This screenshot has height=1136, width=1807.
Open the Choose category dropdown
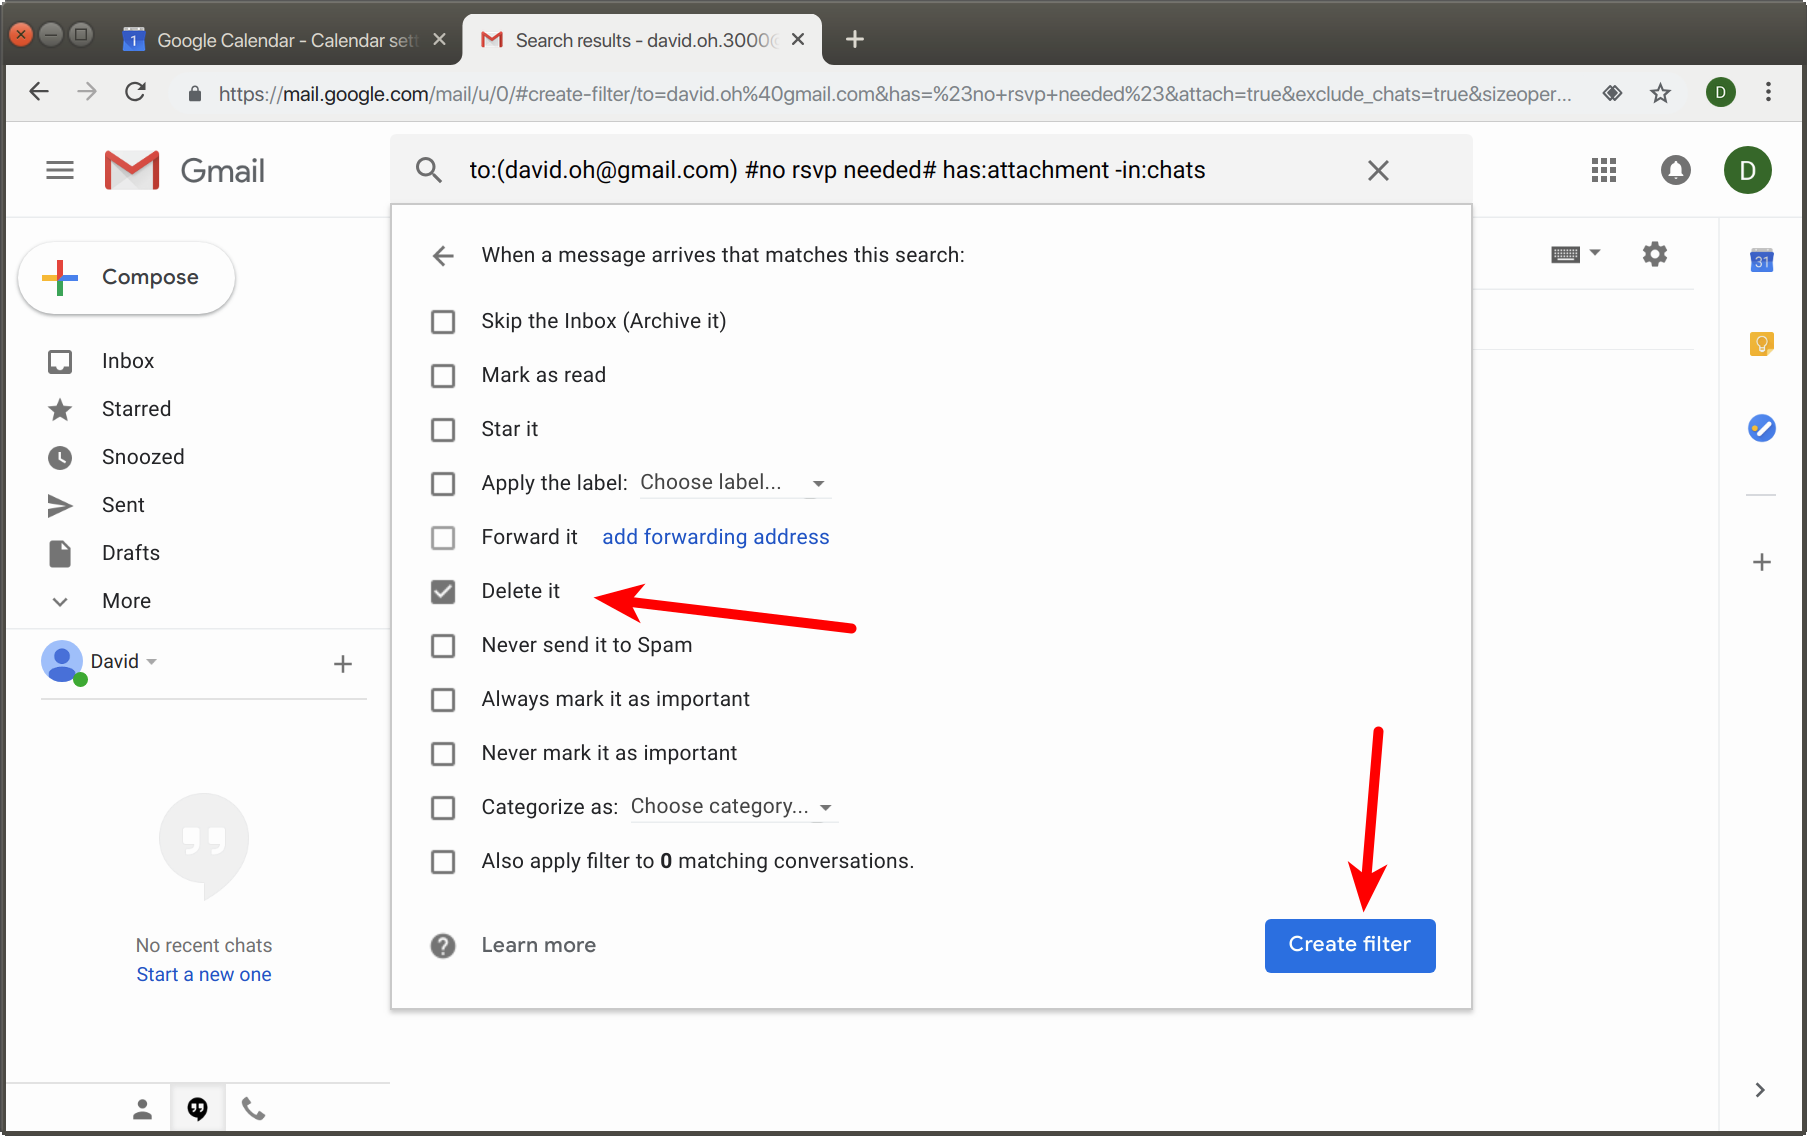[x=733, y=807]
